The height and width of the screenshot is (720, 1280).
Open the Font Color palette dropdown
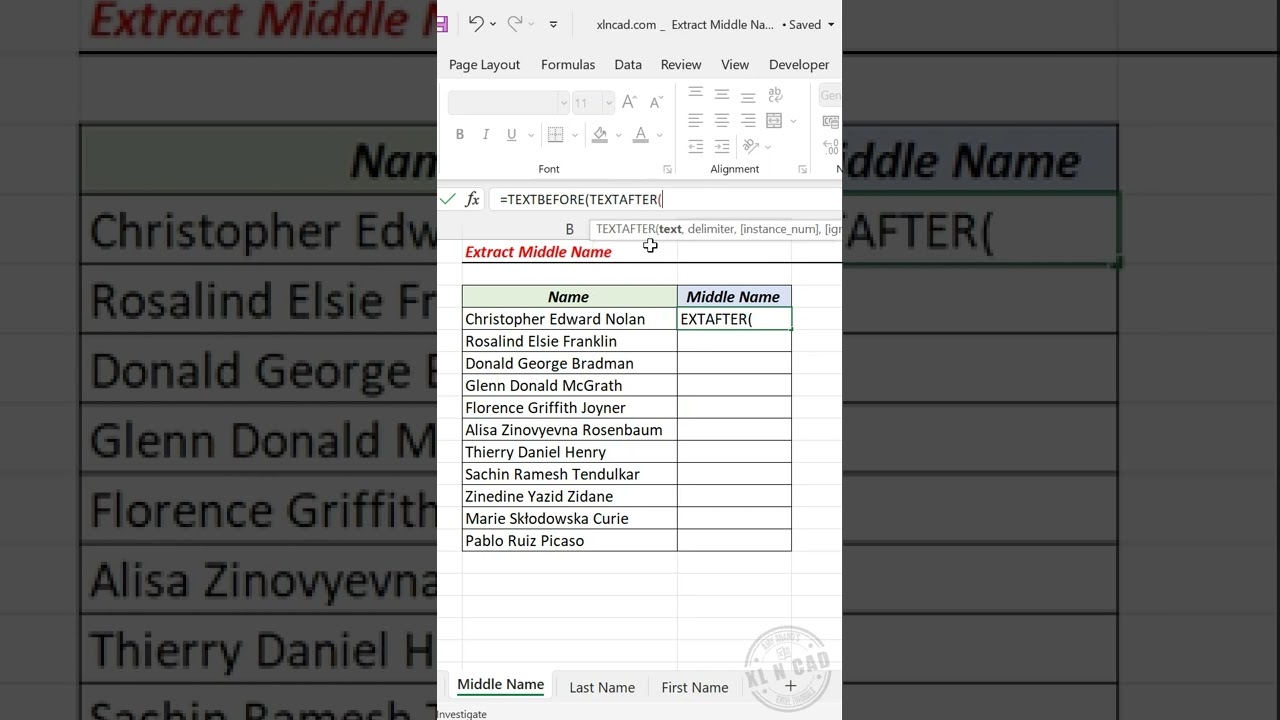(x=660, y=135)
